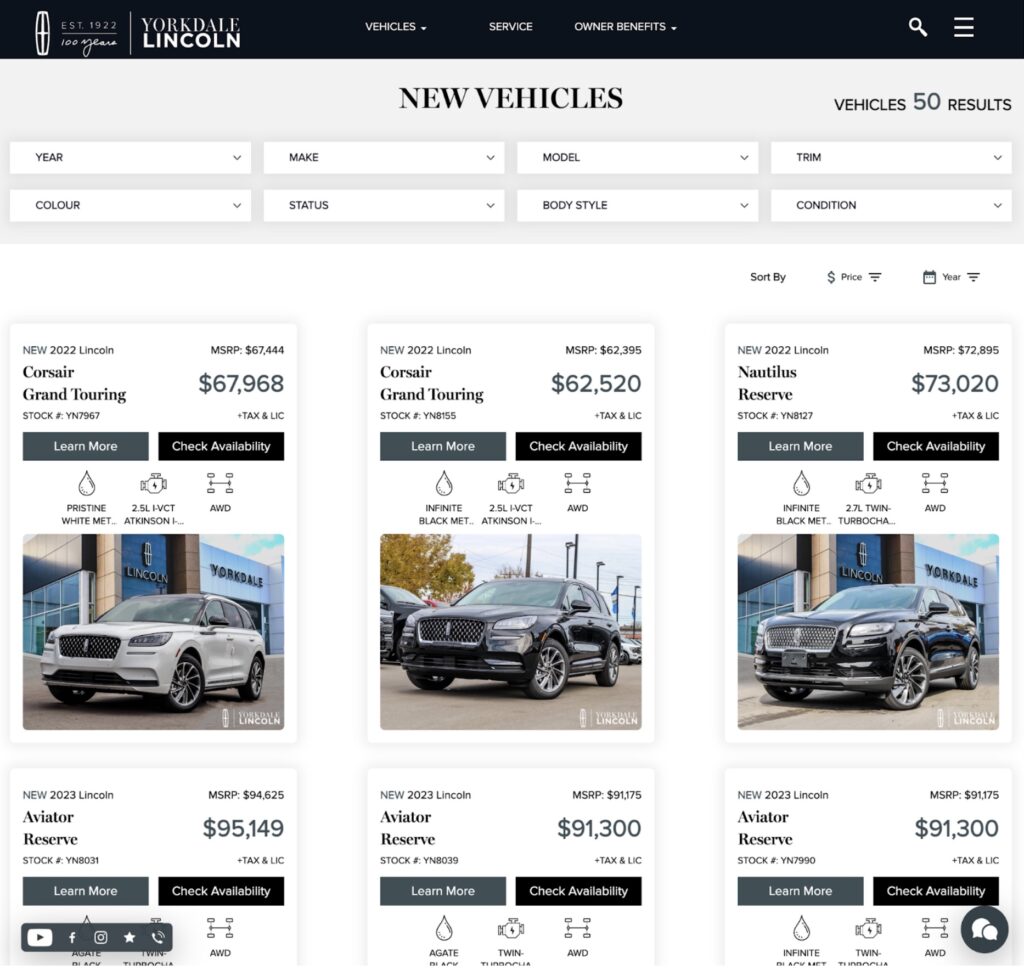
Task: Click the dollar sign Price sort icon
Action: pyautogui.click(x=831, y=277)
